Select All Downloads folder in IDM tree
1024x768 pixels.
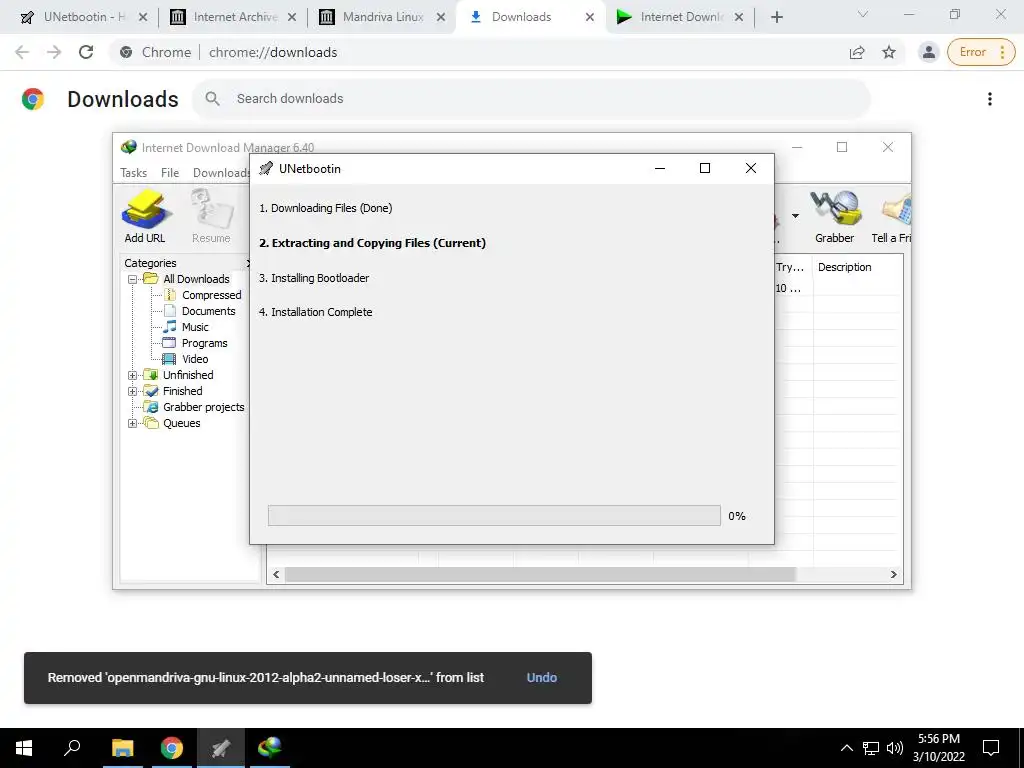(x=196, y=279)
